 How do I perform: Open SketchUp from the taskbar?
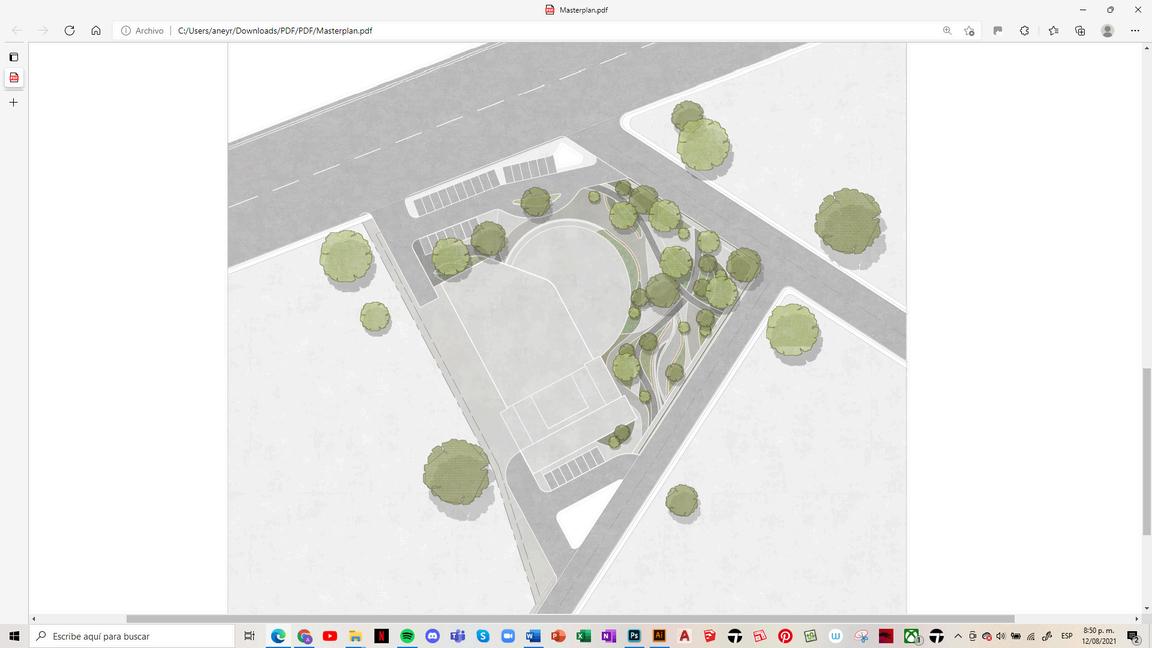point(710,636)
